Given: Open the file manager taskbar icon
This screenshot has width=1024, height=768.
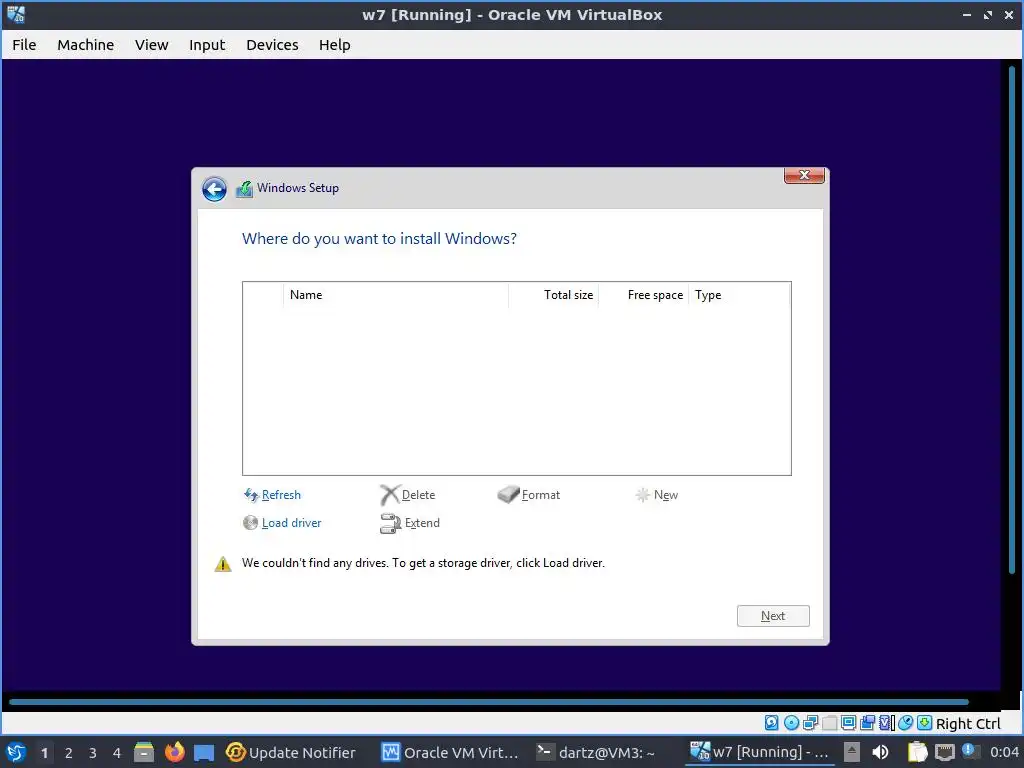Looking at the screenshot, I should pyautogui.click(x=144, y=752).
